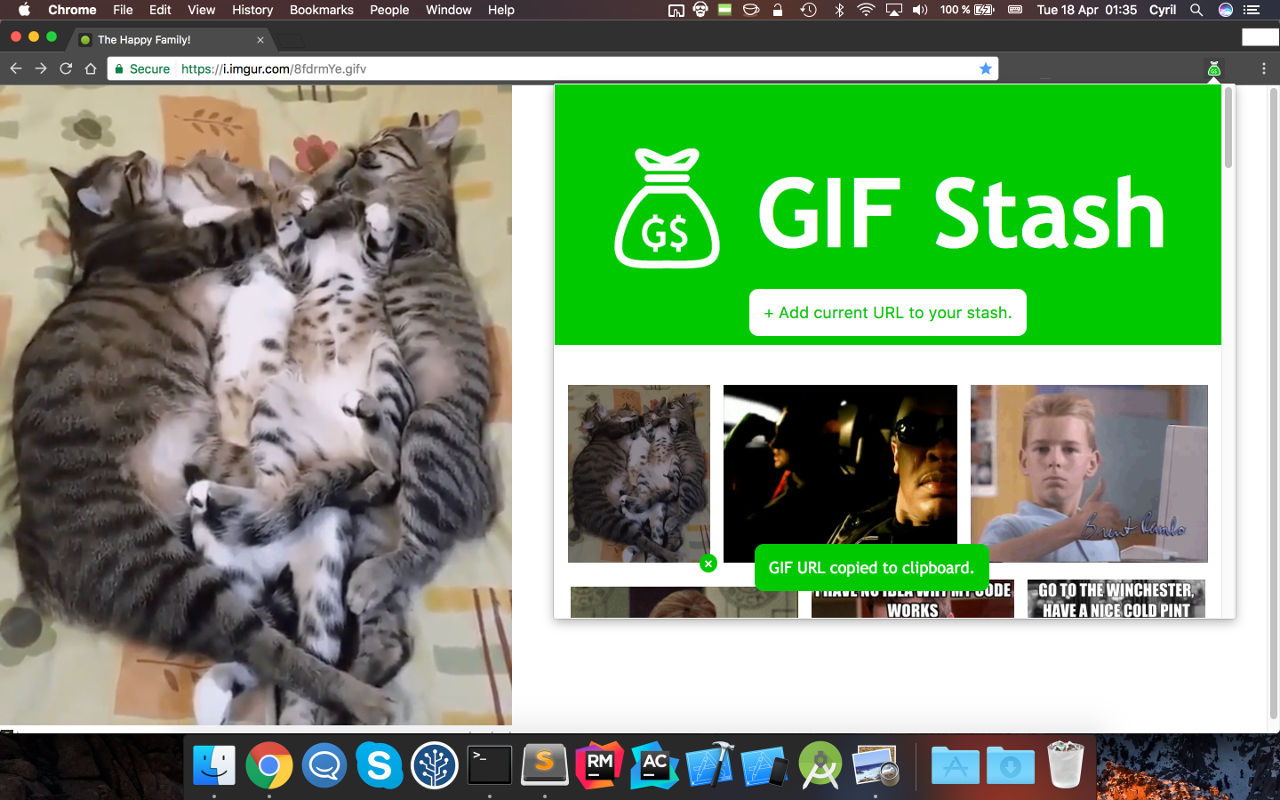Open the Chrome three-dot menu
Viewport: 1280px width, 800px height.
(x=1264, y=69)
